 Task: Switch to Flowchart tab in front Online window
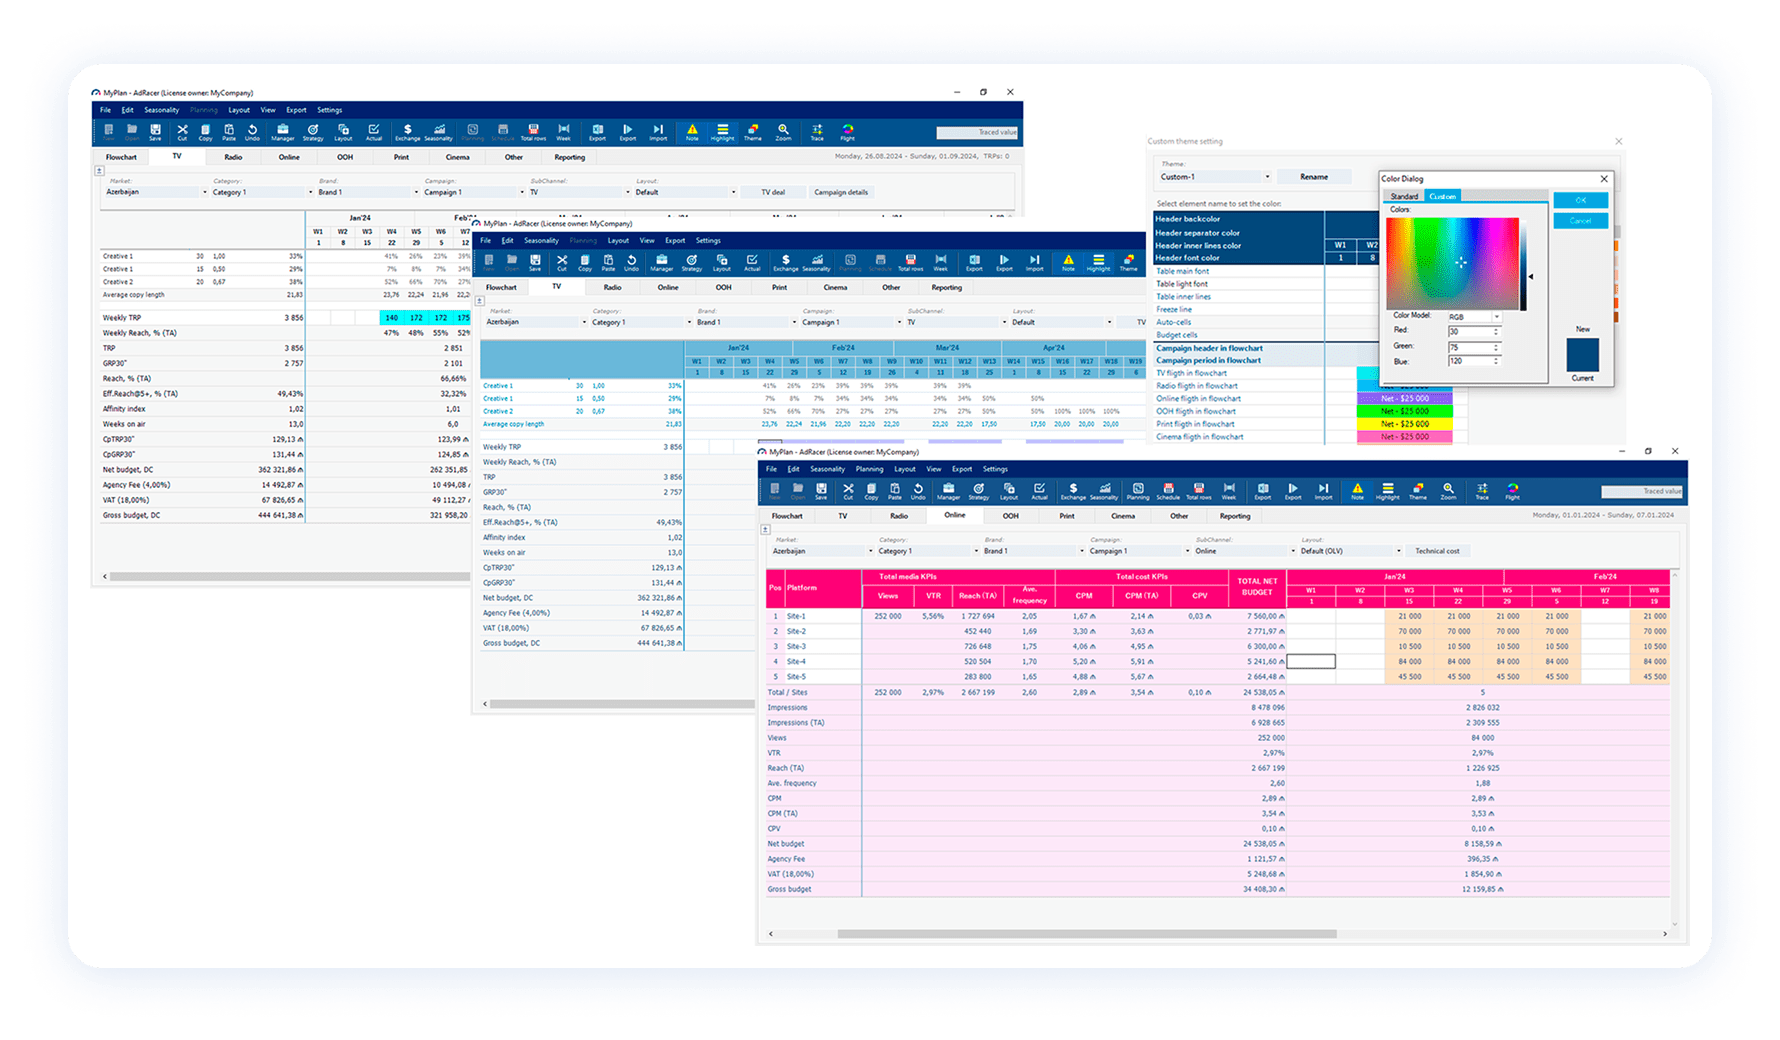pos(787,516)
